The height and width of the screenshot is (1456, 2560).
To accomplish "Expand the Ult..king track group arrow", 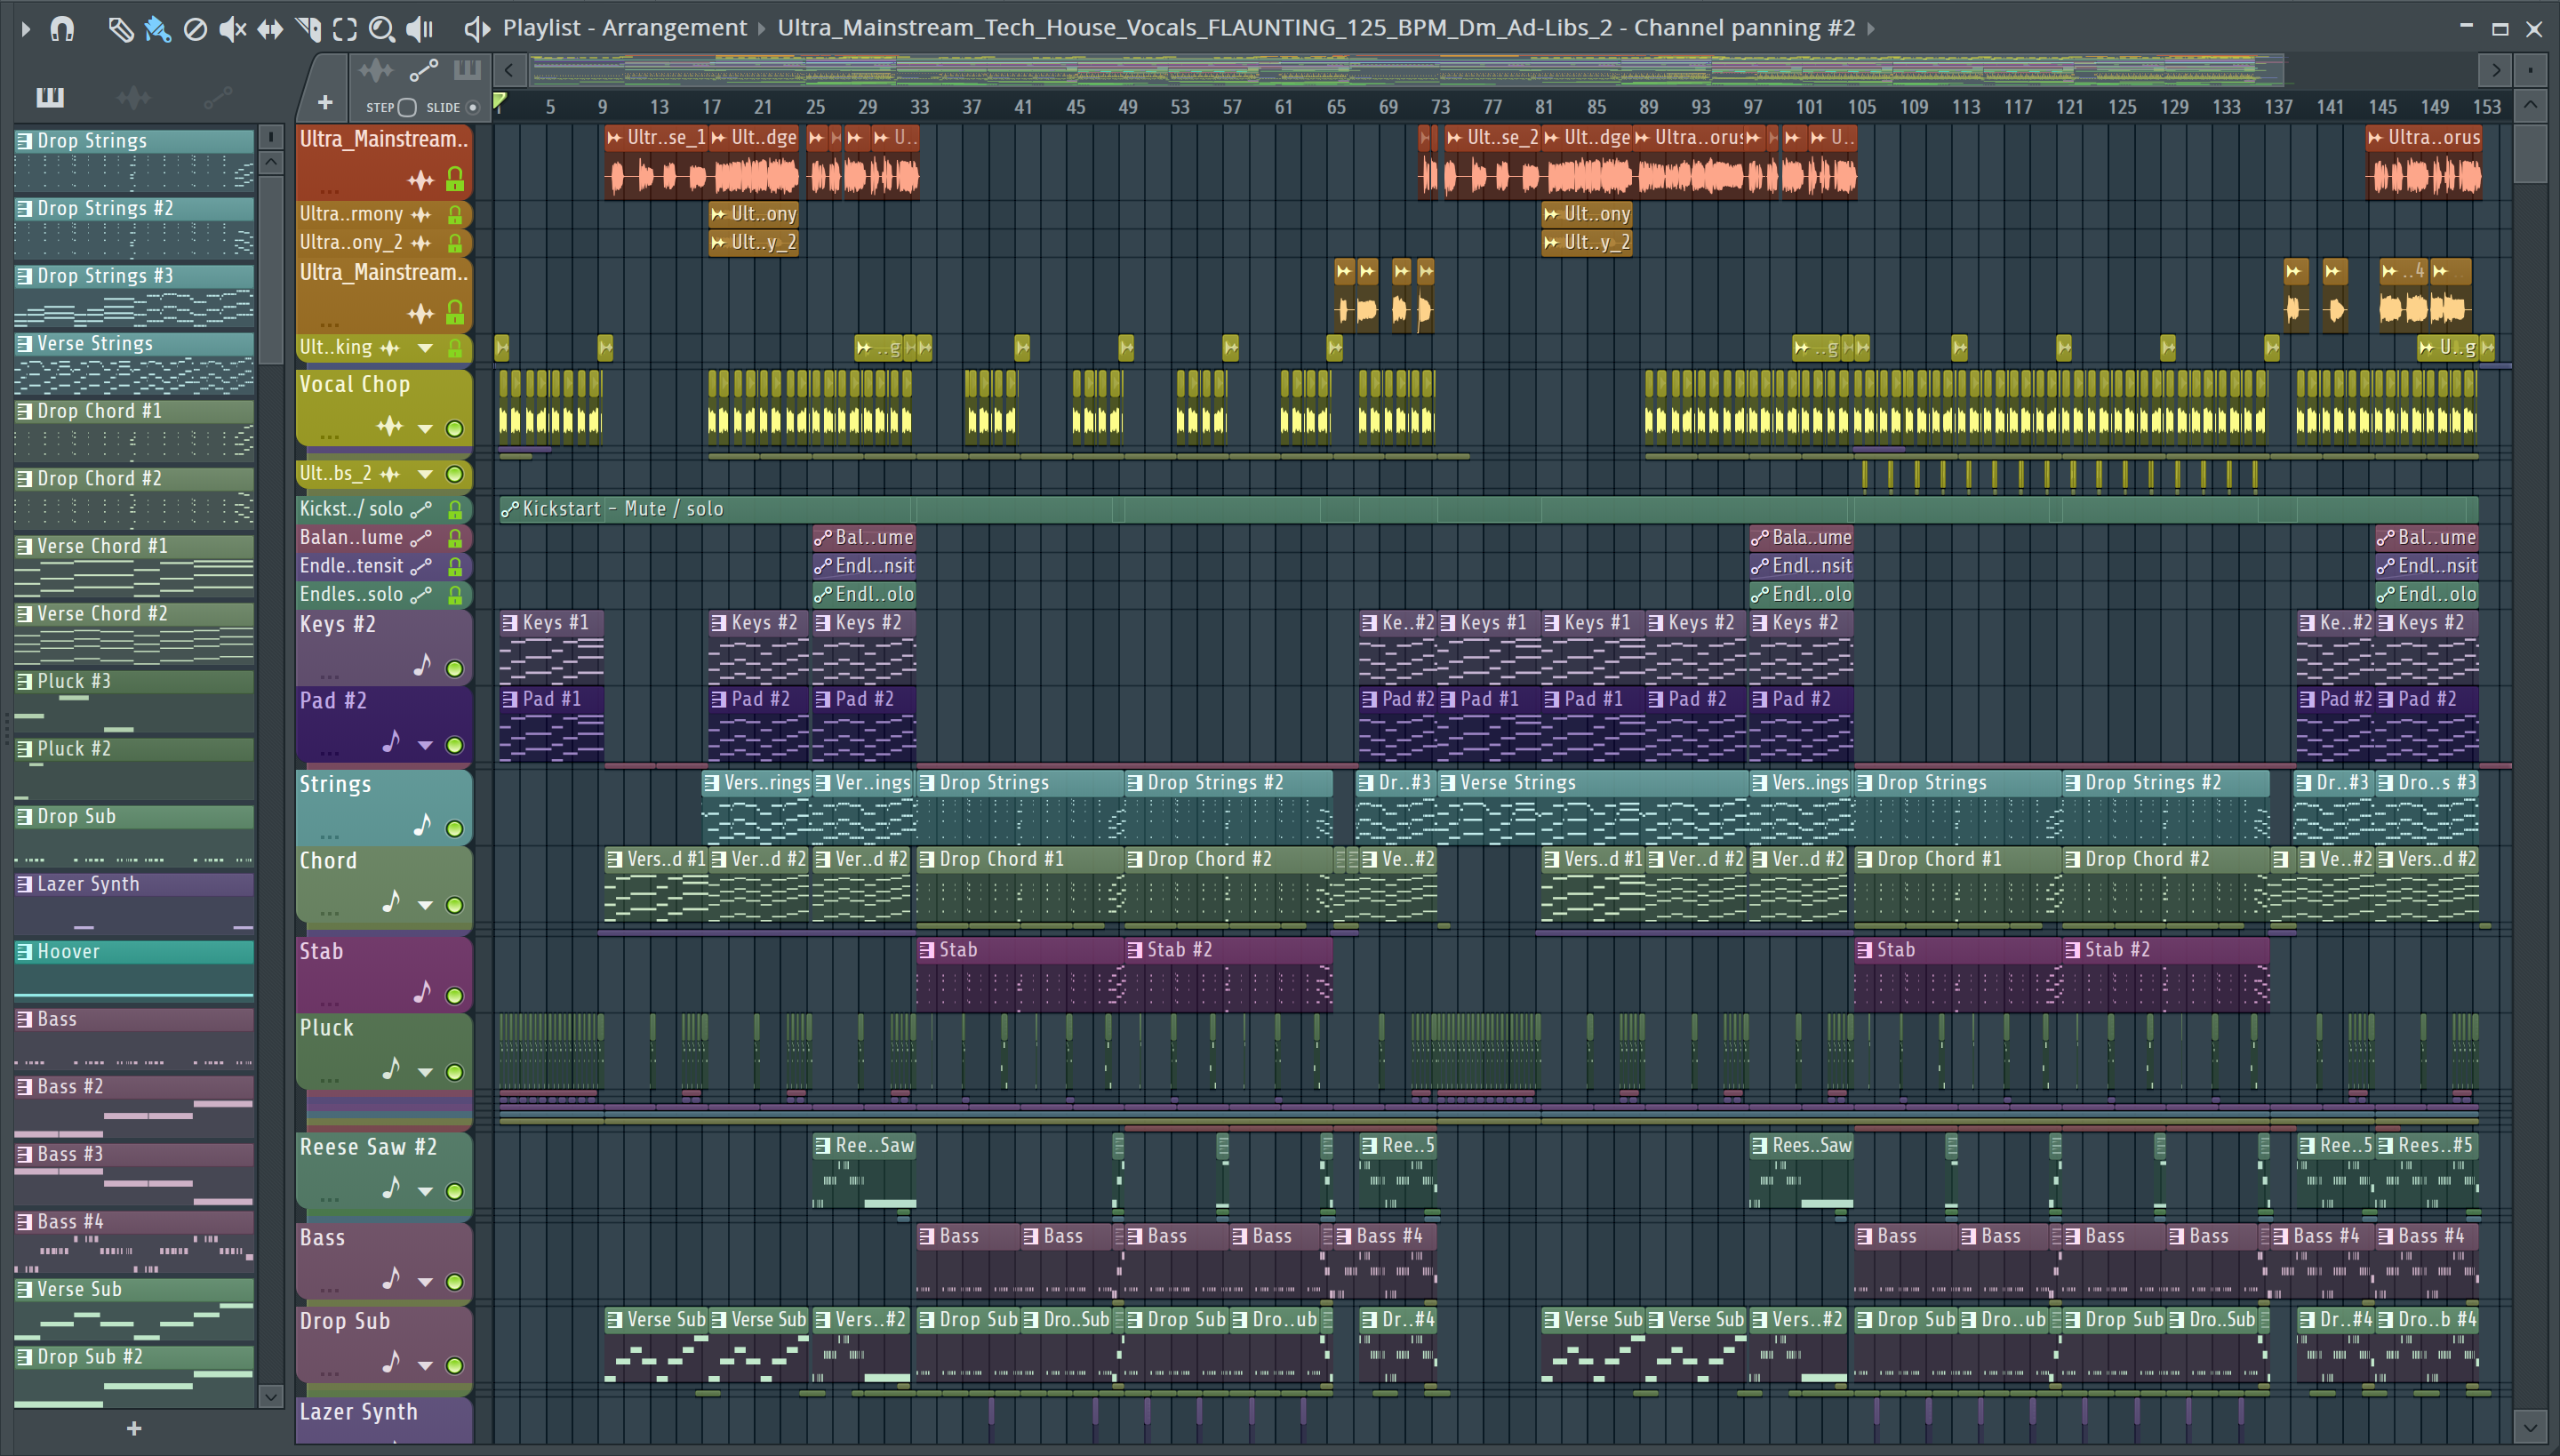I will [x=425, y=348].
